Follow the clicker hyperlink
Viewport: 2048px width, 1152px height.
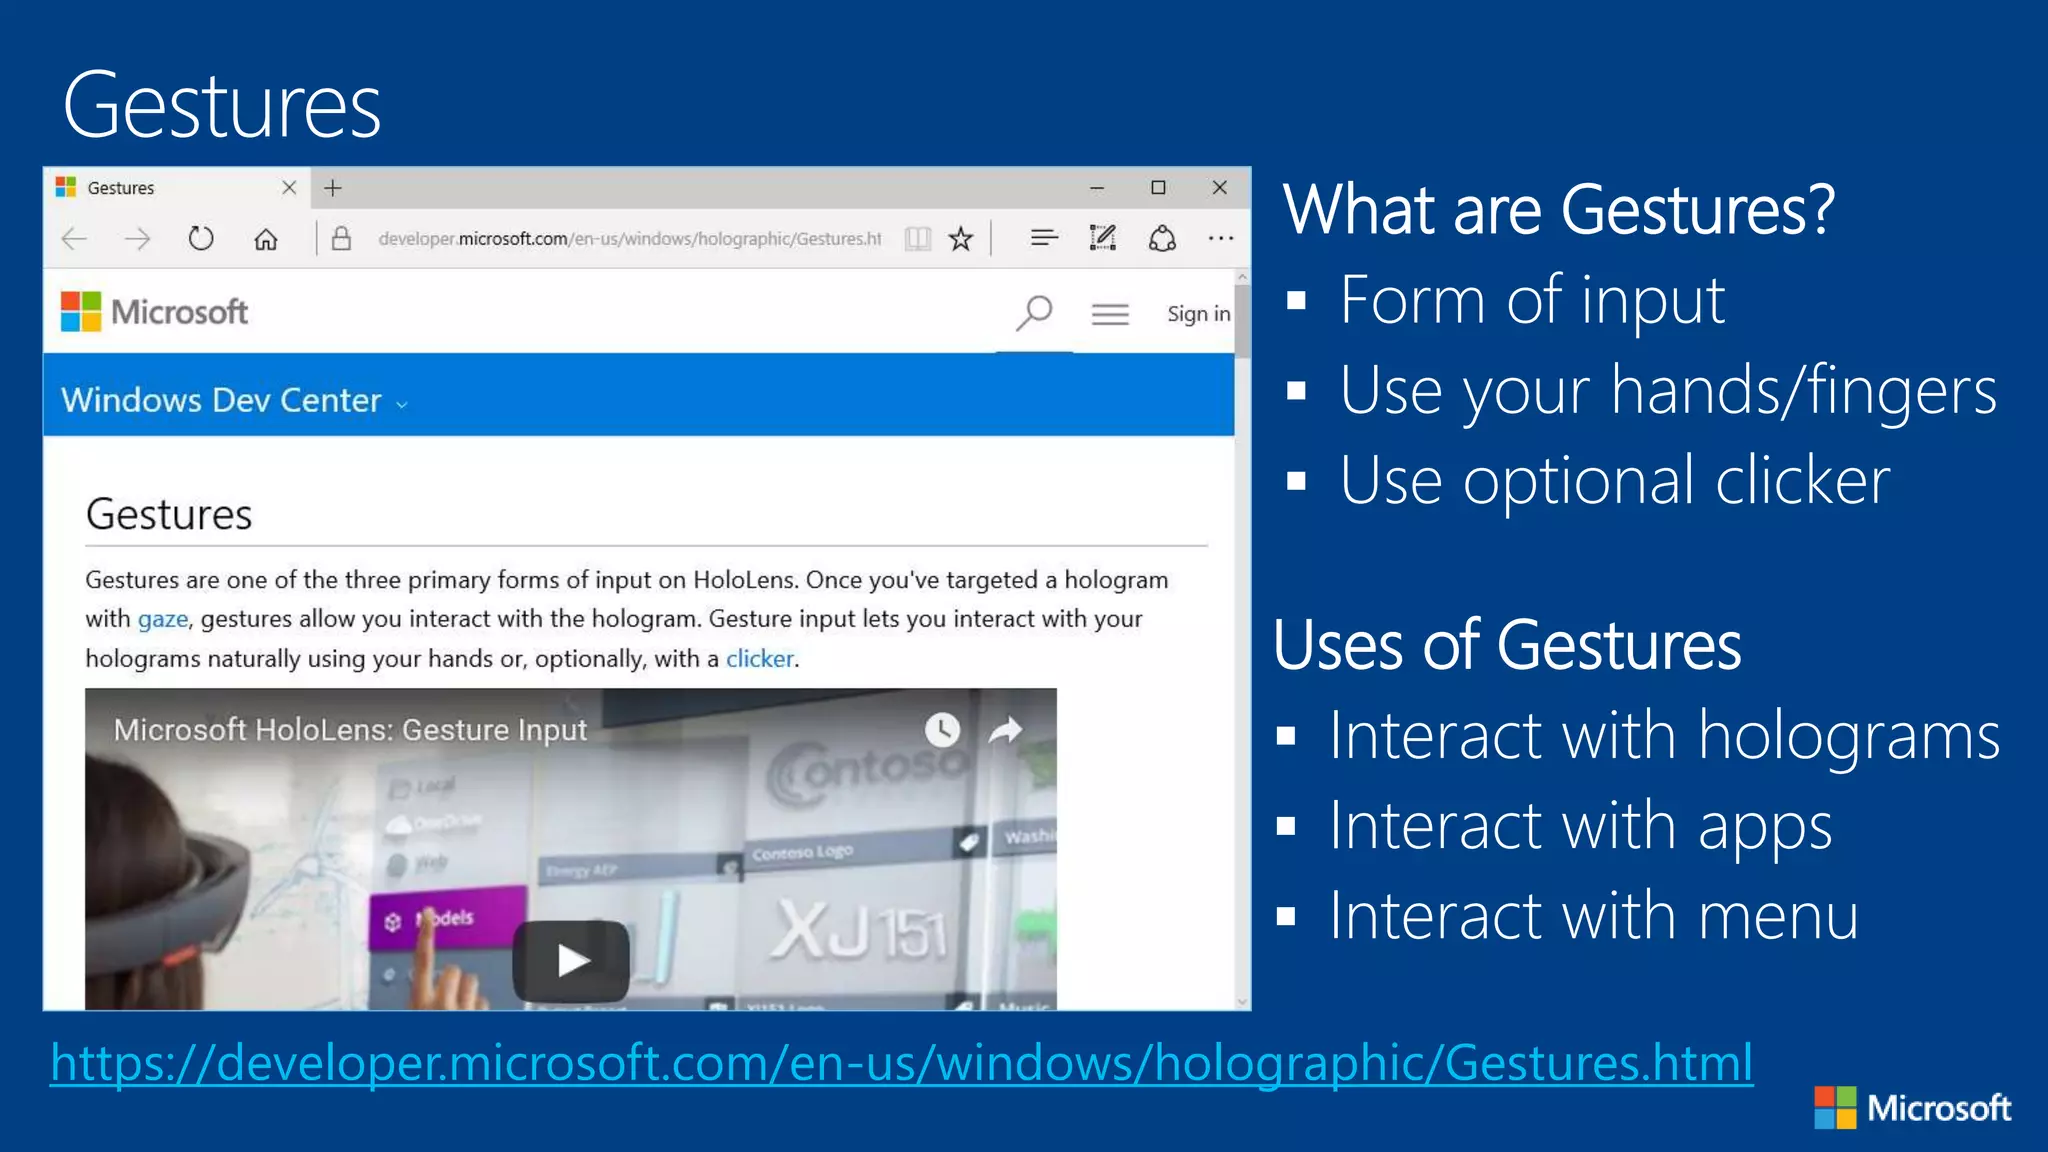(x=760, y=659)
